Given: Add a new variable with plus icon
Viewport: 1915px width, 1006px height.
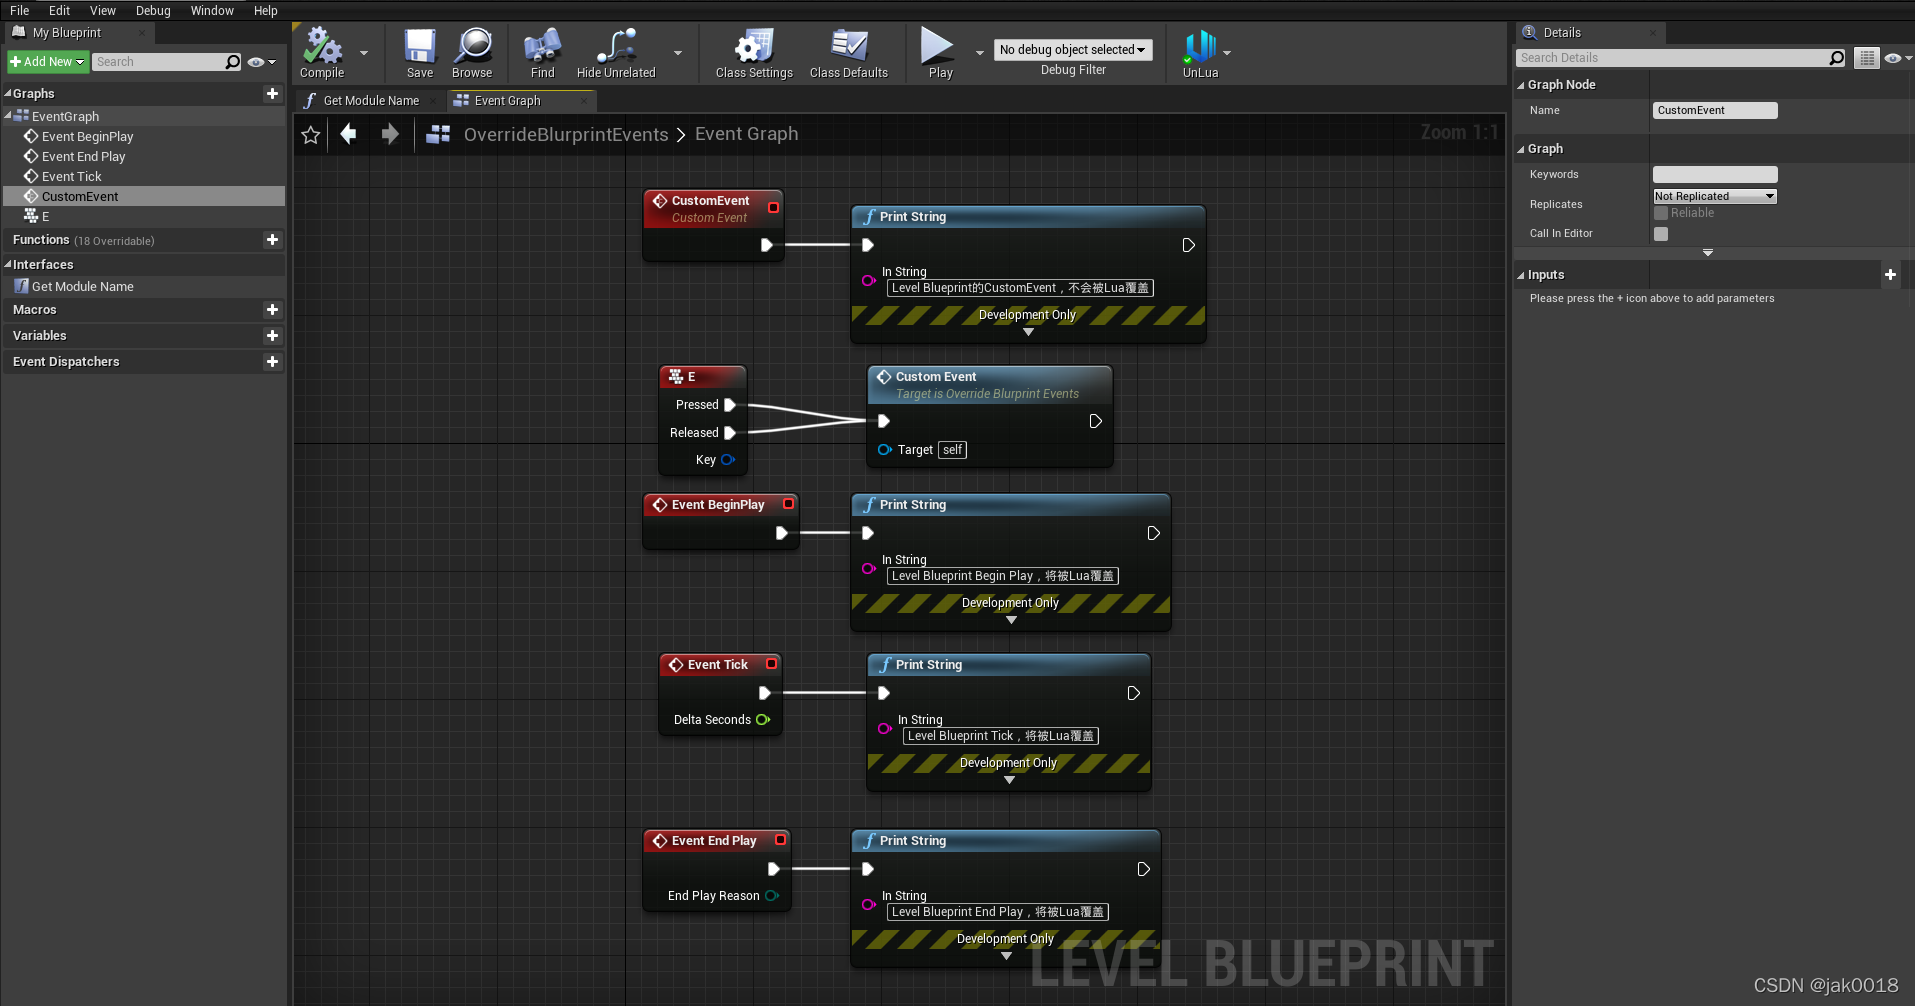Looking at the screenshot, I should 272,336.
